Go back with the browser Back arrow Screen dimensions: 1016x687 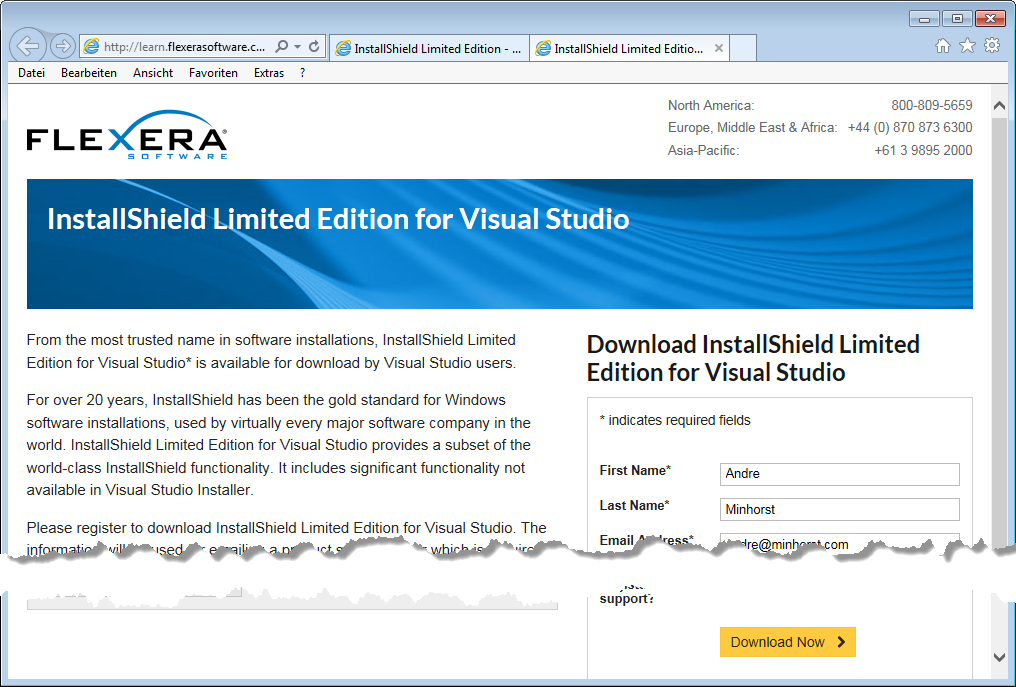point(28,46)
